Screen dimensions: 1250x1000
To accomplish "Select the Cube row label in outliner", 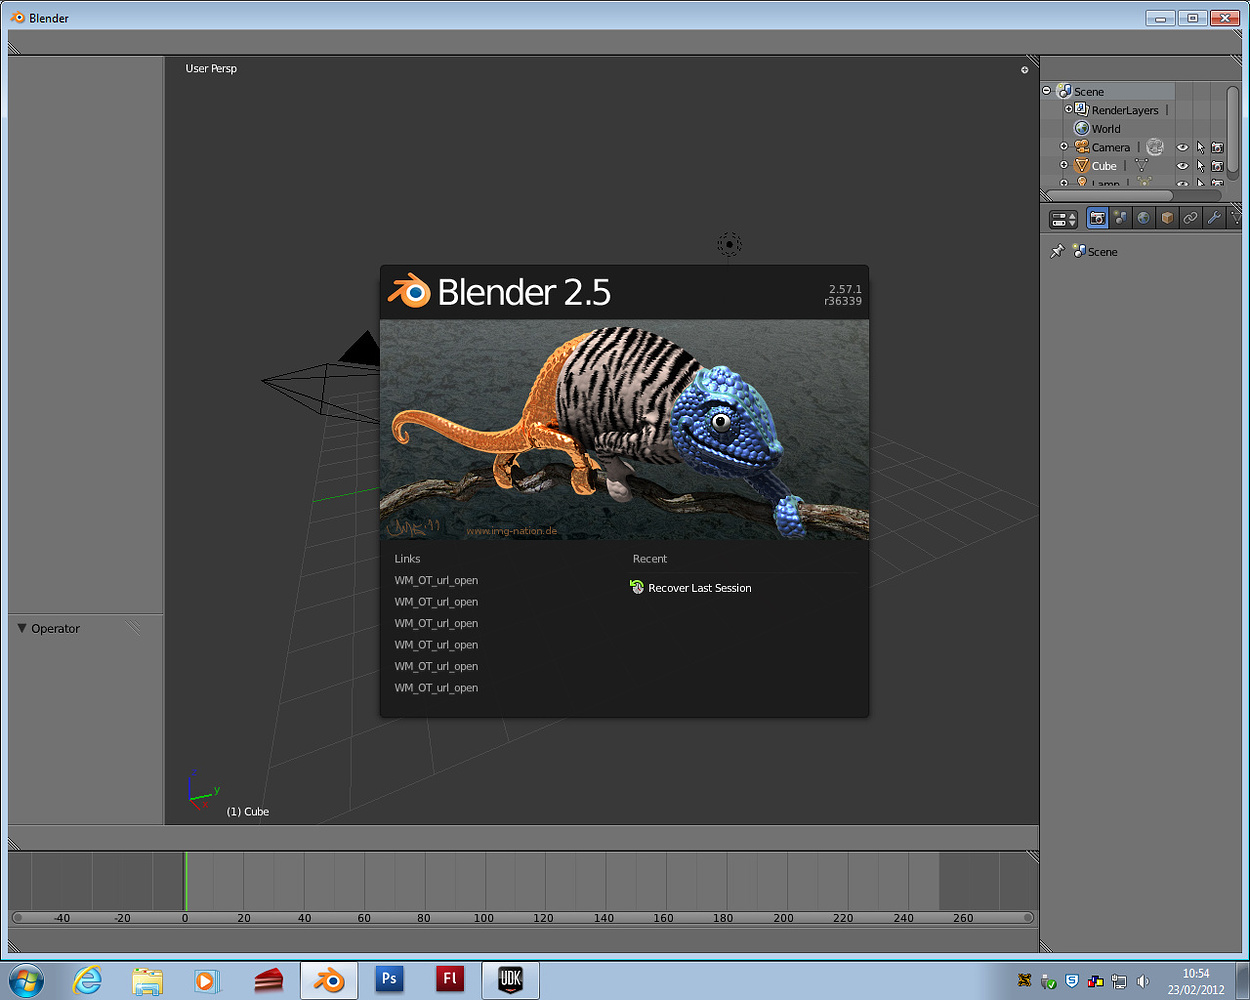I will 1104,166.
